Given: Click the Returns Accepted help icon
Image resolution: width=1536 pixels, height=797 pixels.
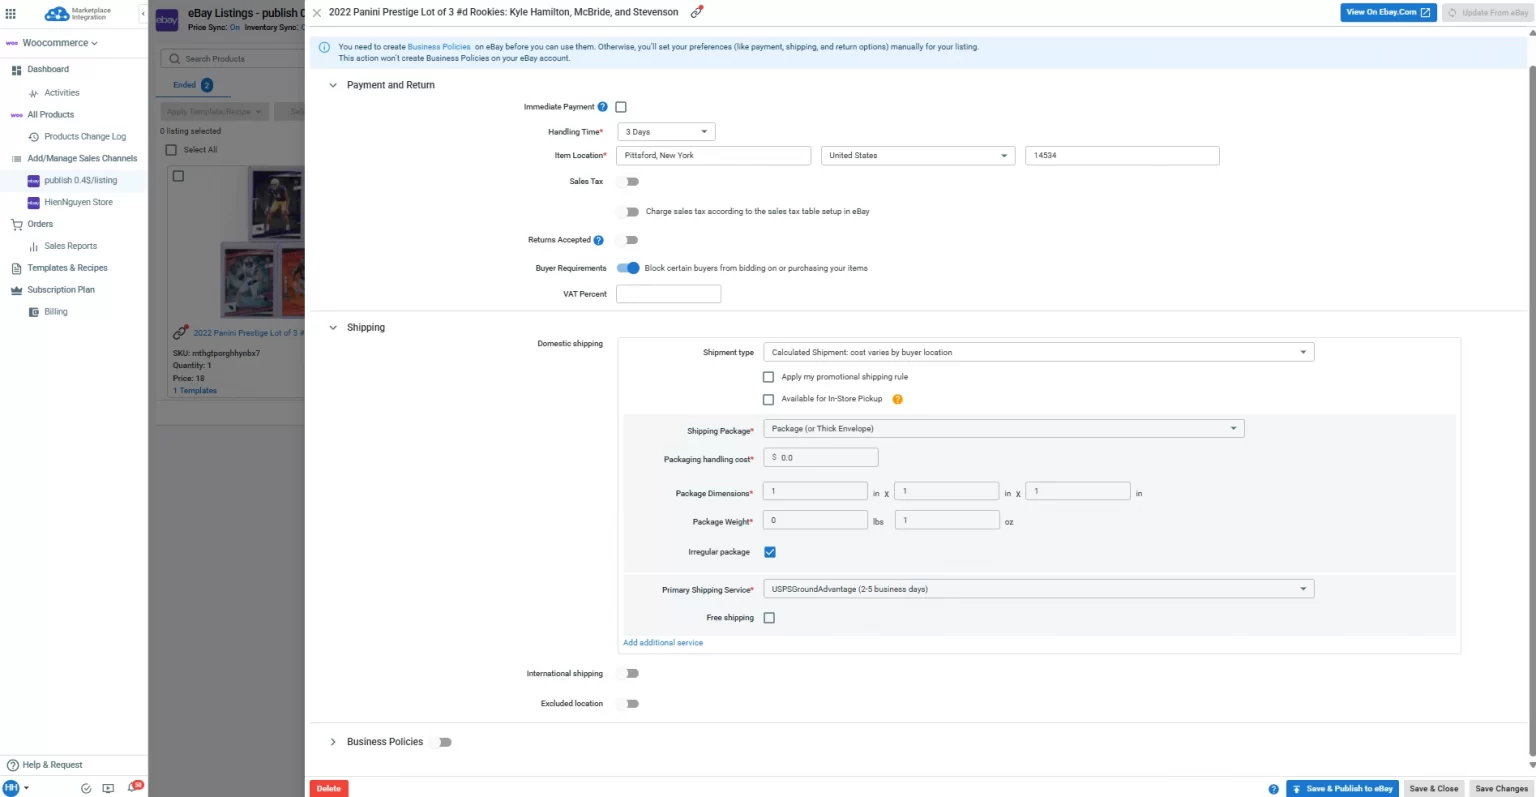Looking at the screenshot, I should [x=599, y=240].
